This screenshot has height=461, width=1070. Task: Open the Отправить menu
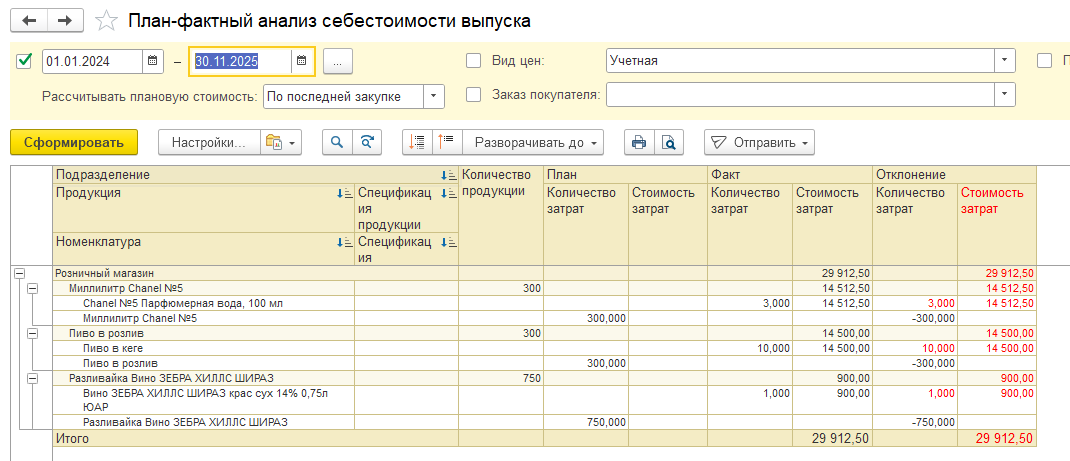[x=759, y=142]
